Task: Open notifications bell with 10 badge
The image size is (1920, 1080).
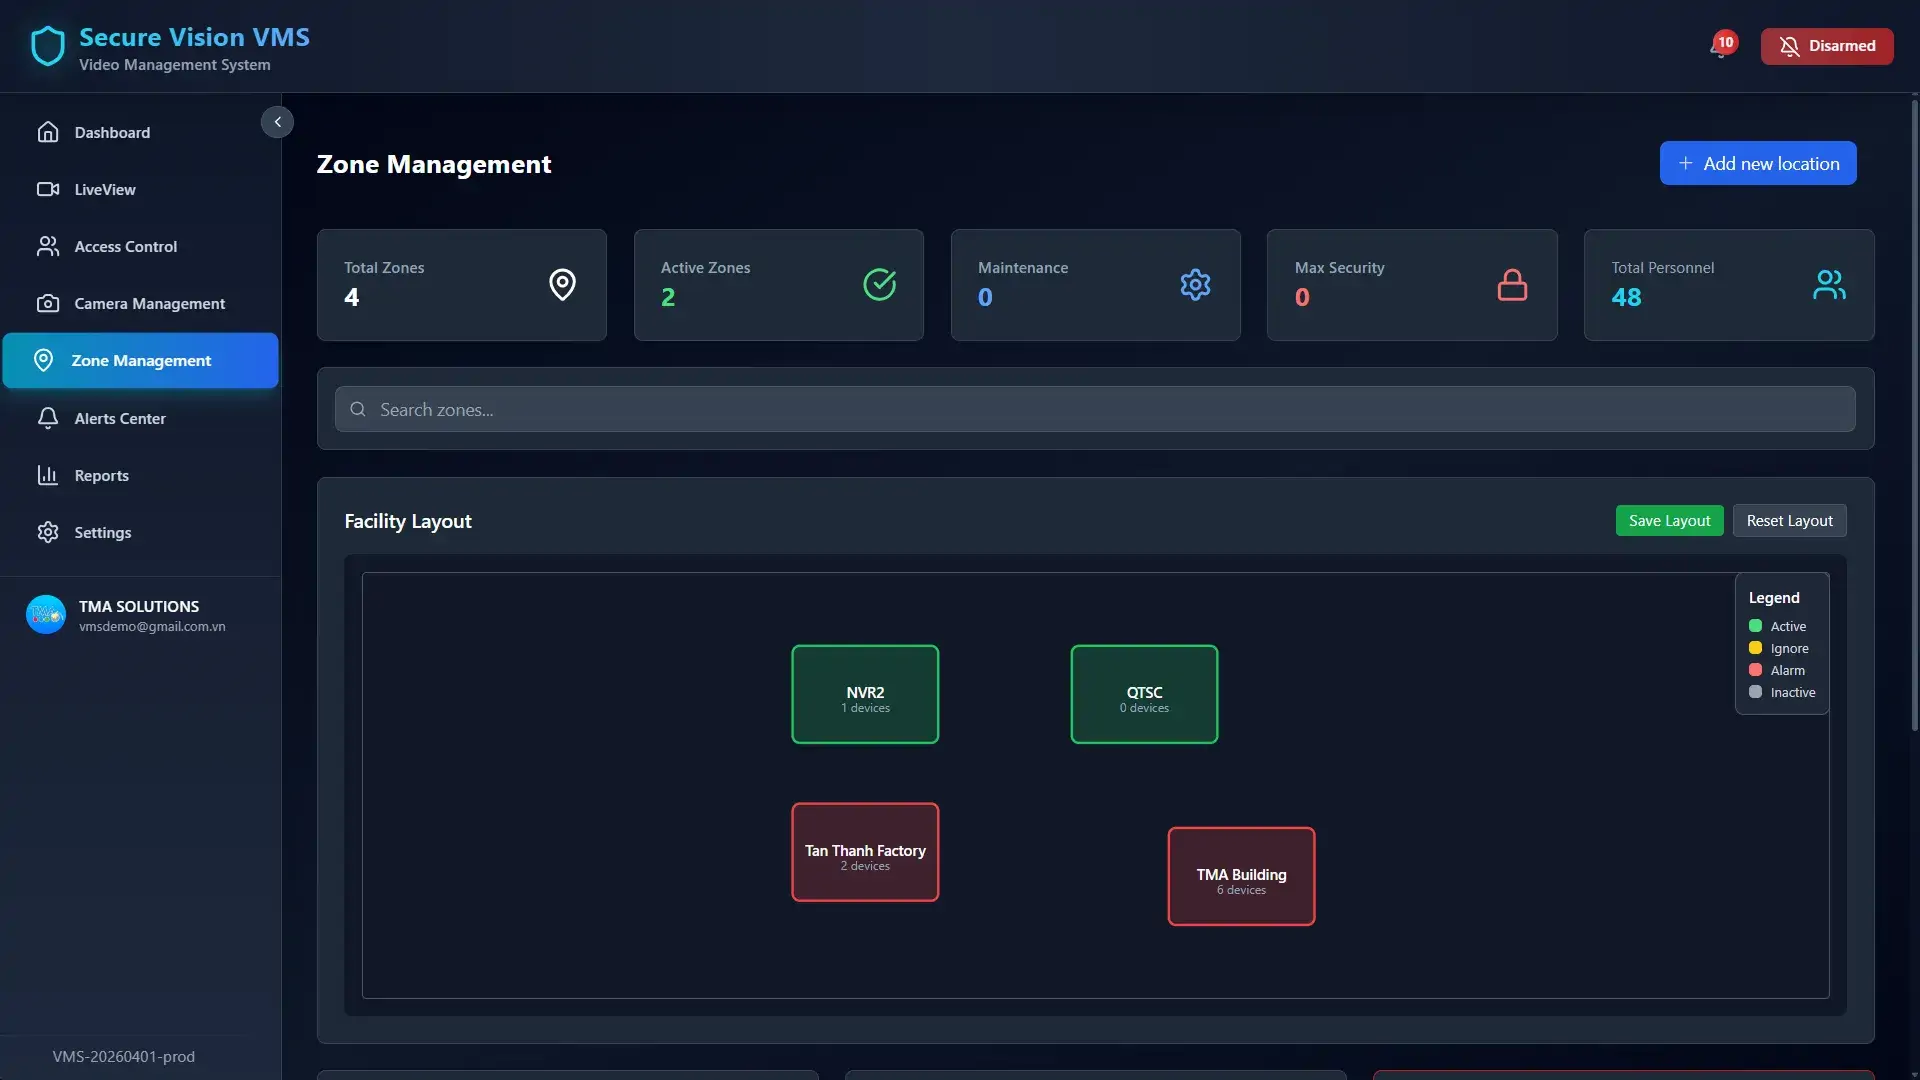Action: click(1722, 46)
